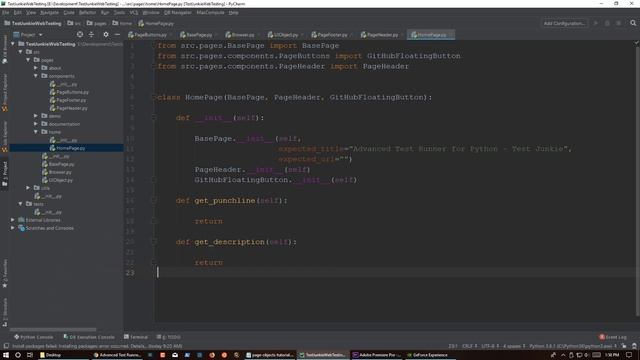Open the Help menu
640x360 pixels.
tap(233, 13)
